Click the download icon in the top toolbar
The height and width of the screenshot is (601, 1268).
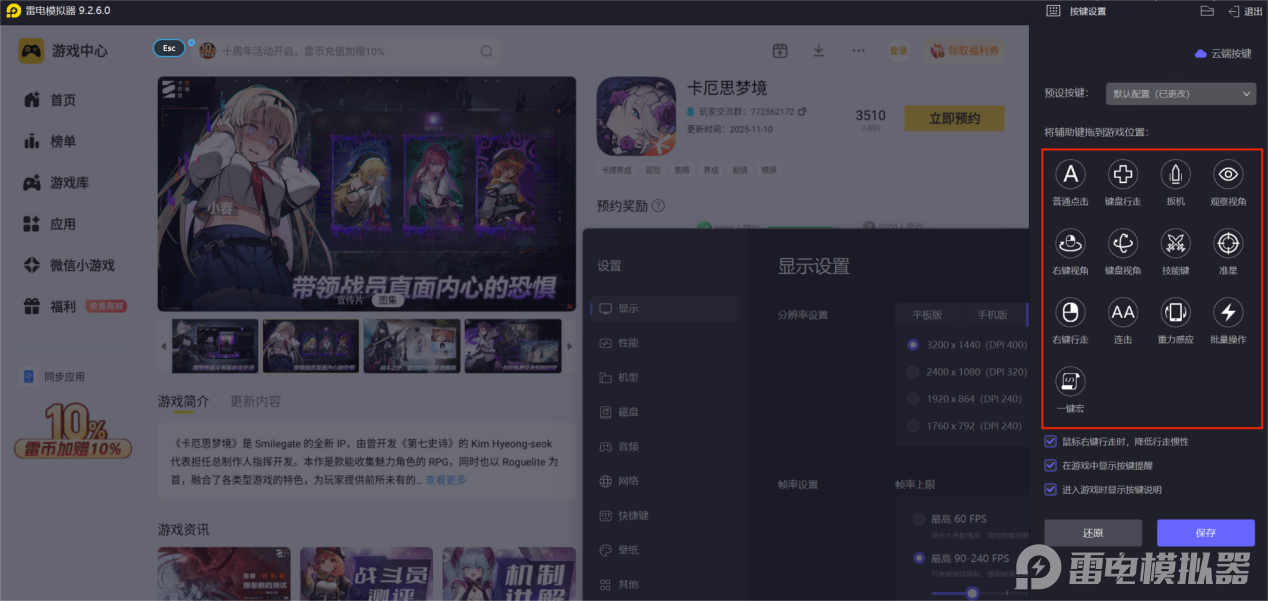click(x=819, y=51)
